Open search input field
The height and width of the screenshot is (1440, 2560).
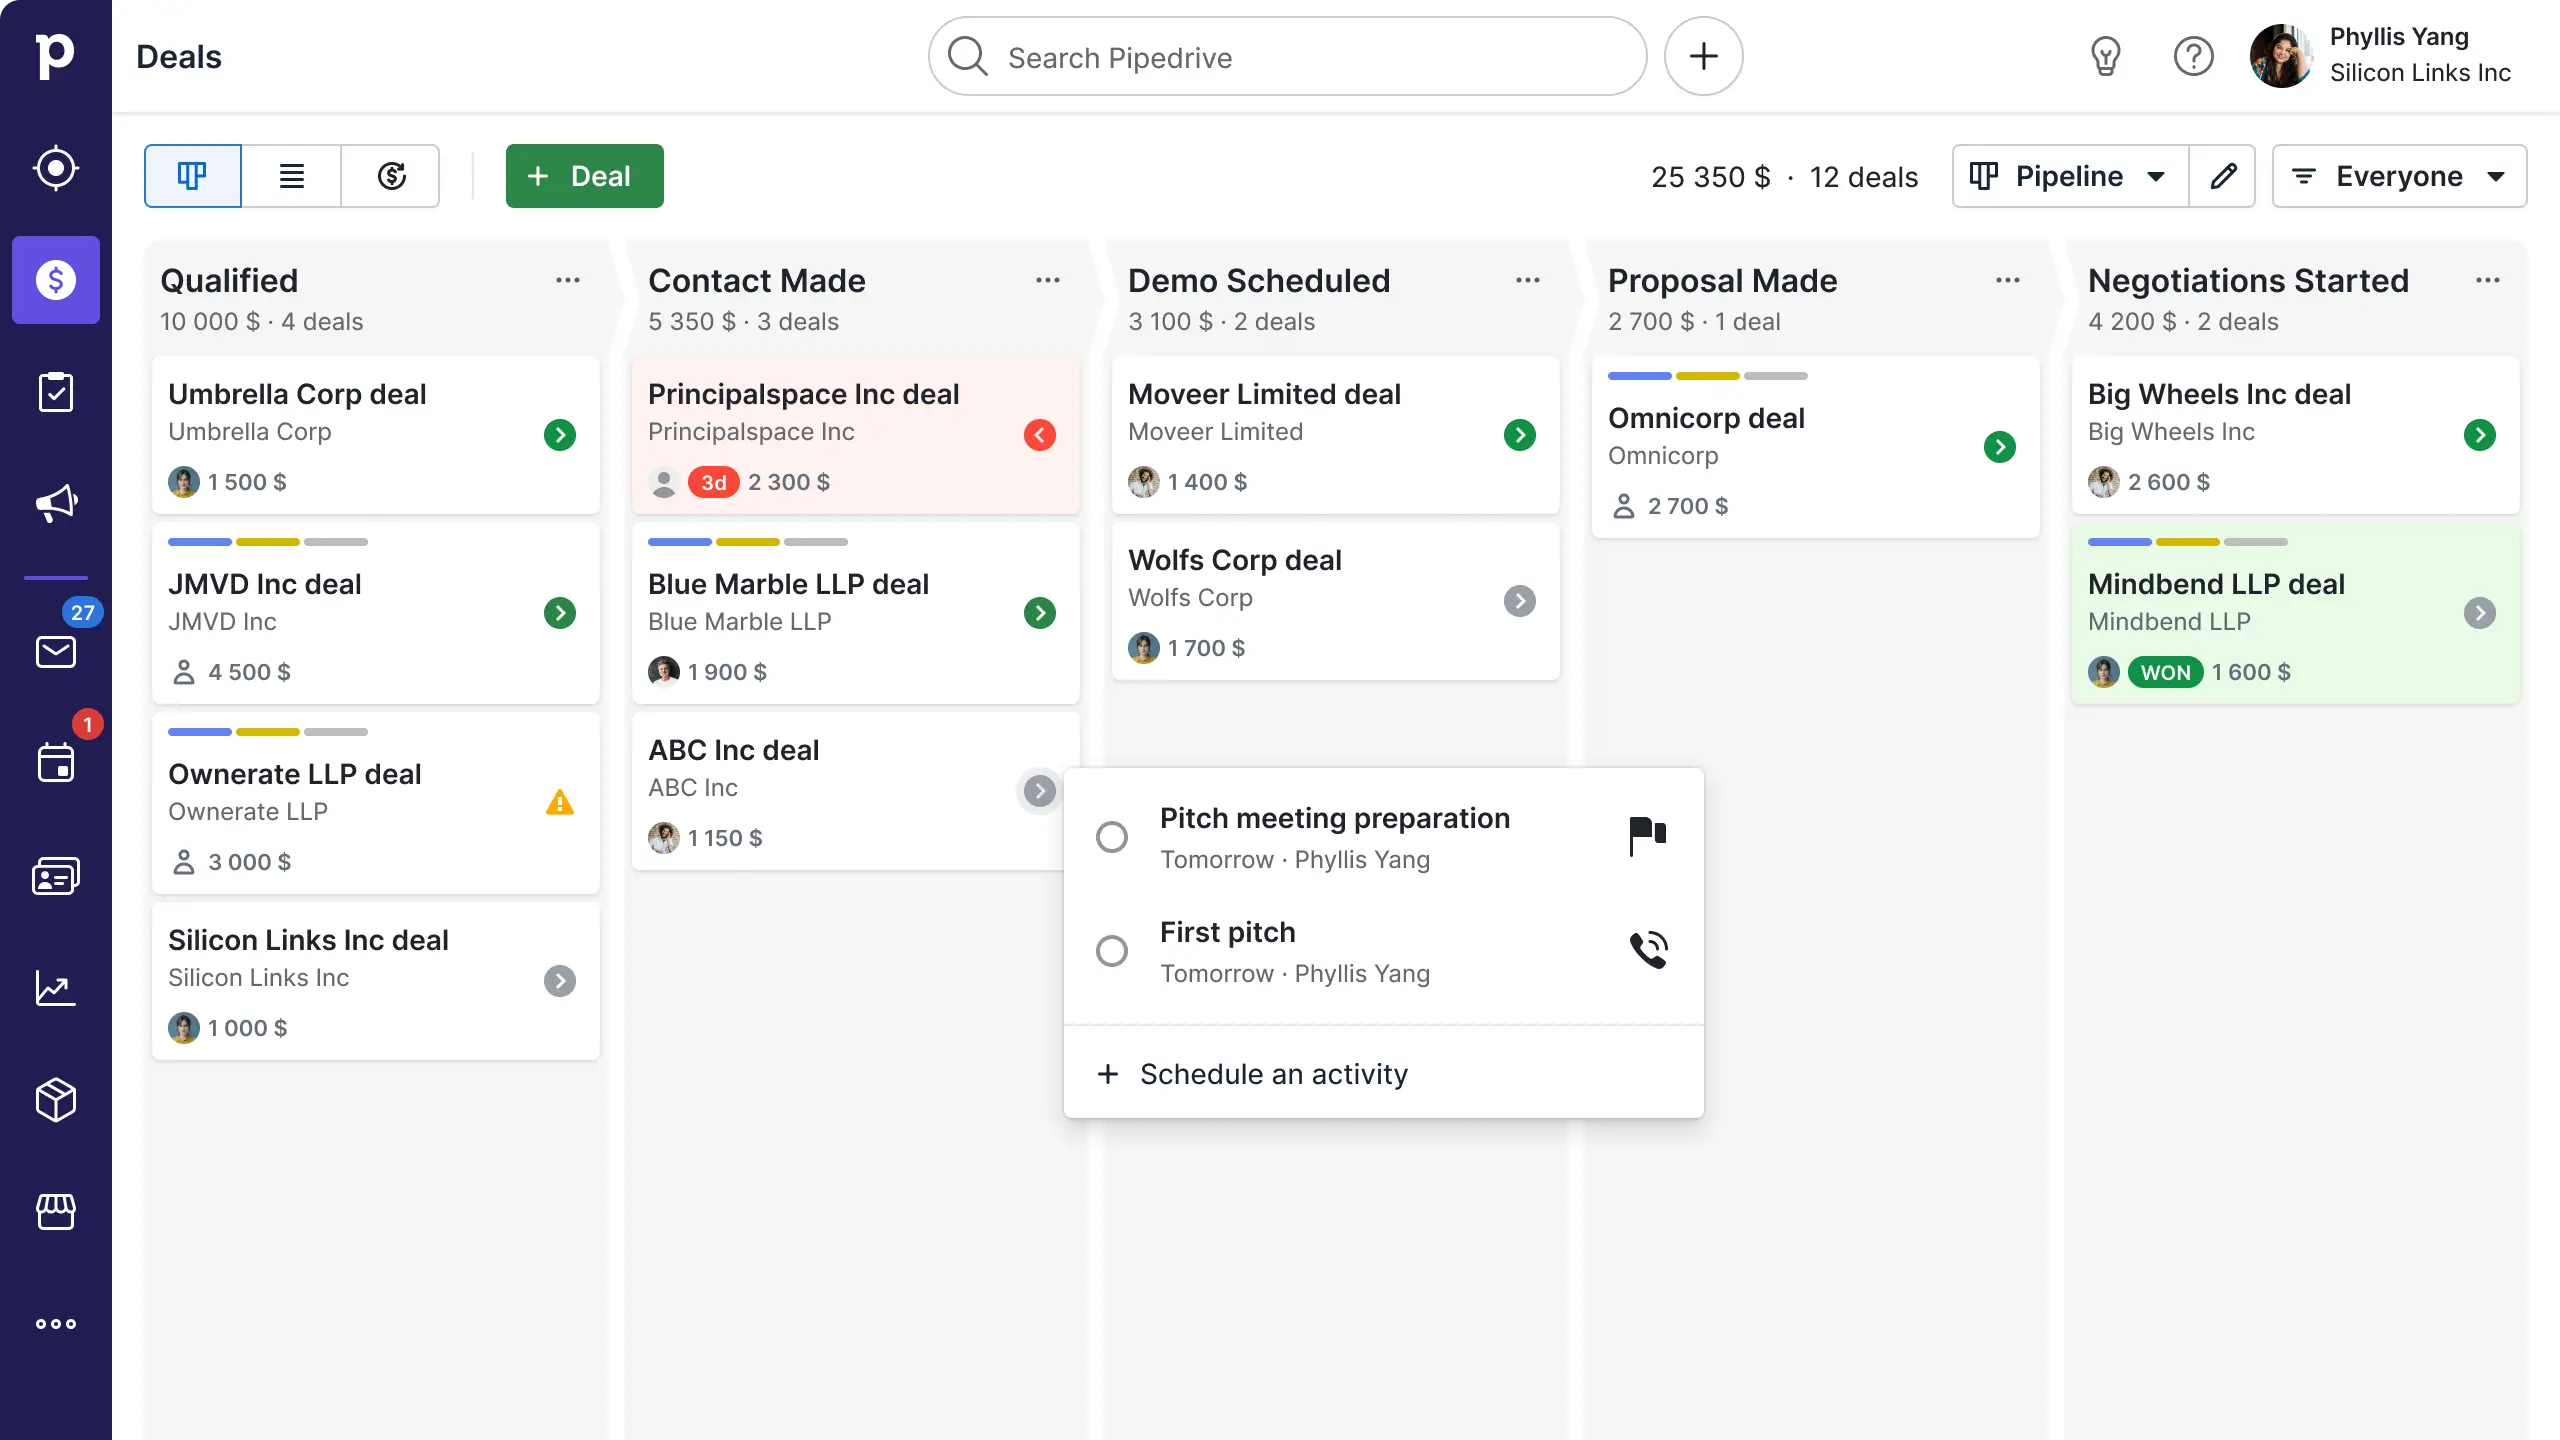tap(1287, 56)
